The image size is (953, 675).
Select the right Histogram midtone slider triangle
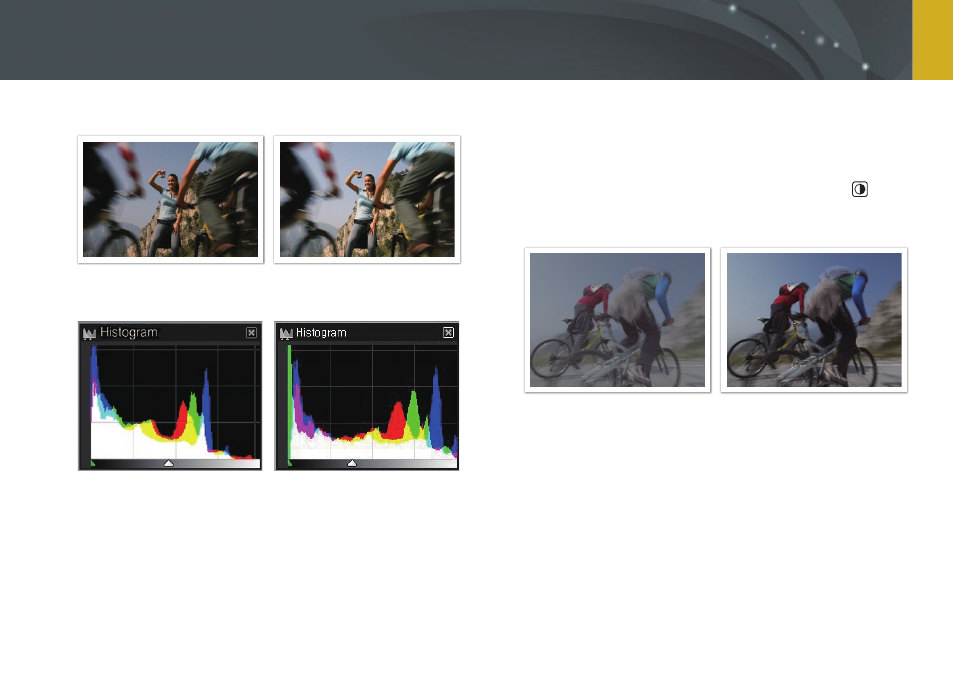click(352, 464)
